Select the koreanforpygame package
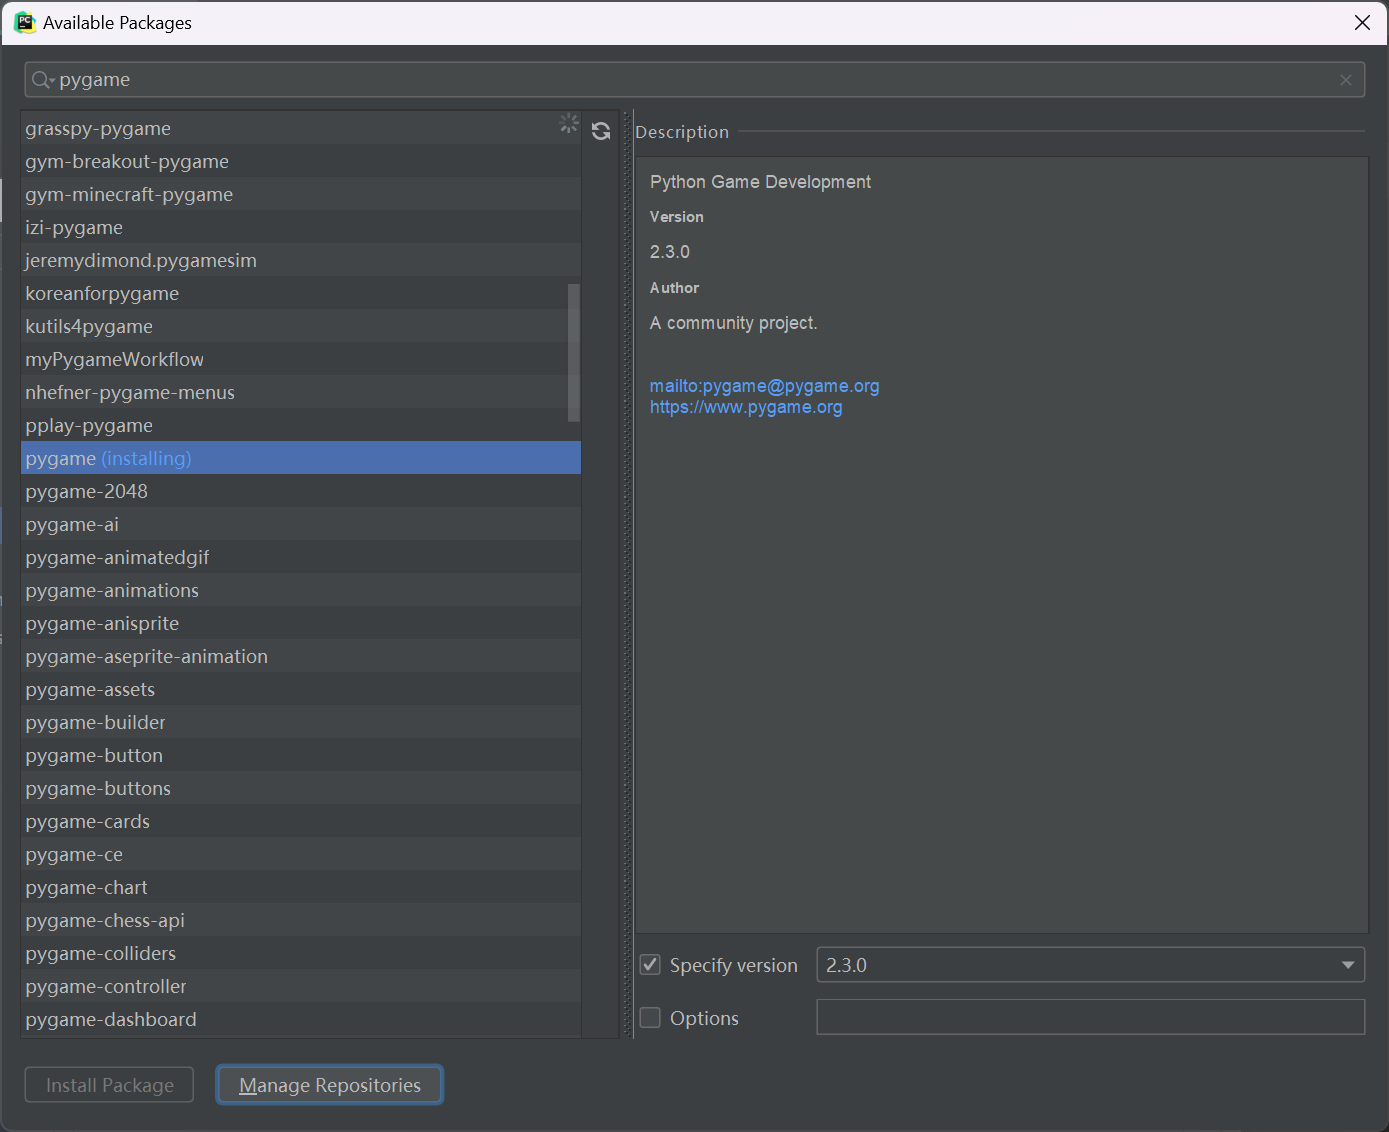The image size is (1389, 1132). (x=301, y=293)
